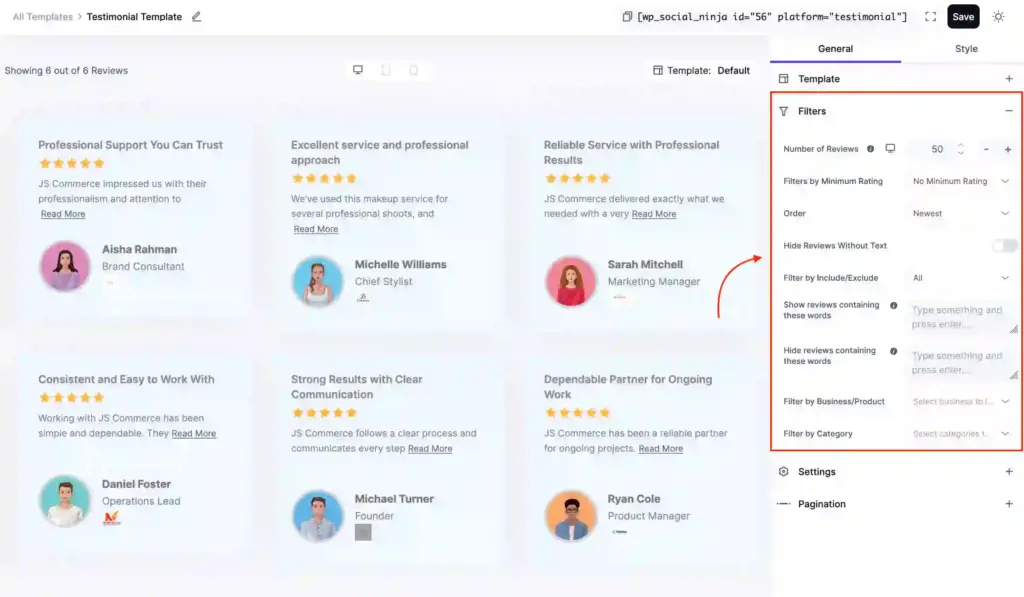Rename the template using the pencil icon
The image size is (1024, 597).
tap(196, 16)
